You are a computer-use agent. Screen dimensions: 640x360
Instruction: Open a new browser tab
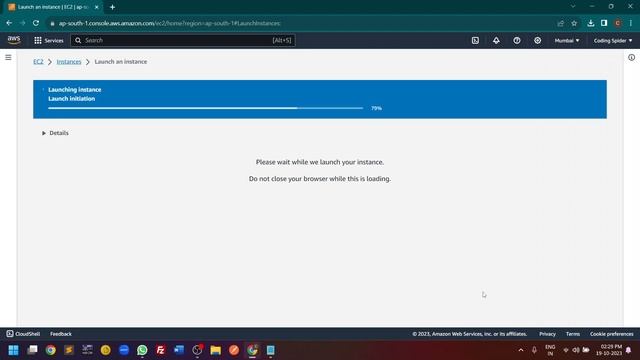pyautogui.click(x=112, y=7)
